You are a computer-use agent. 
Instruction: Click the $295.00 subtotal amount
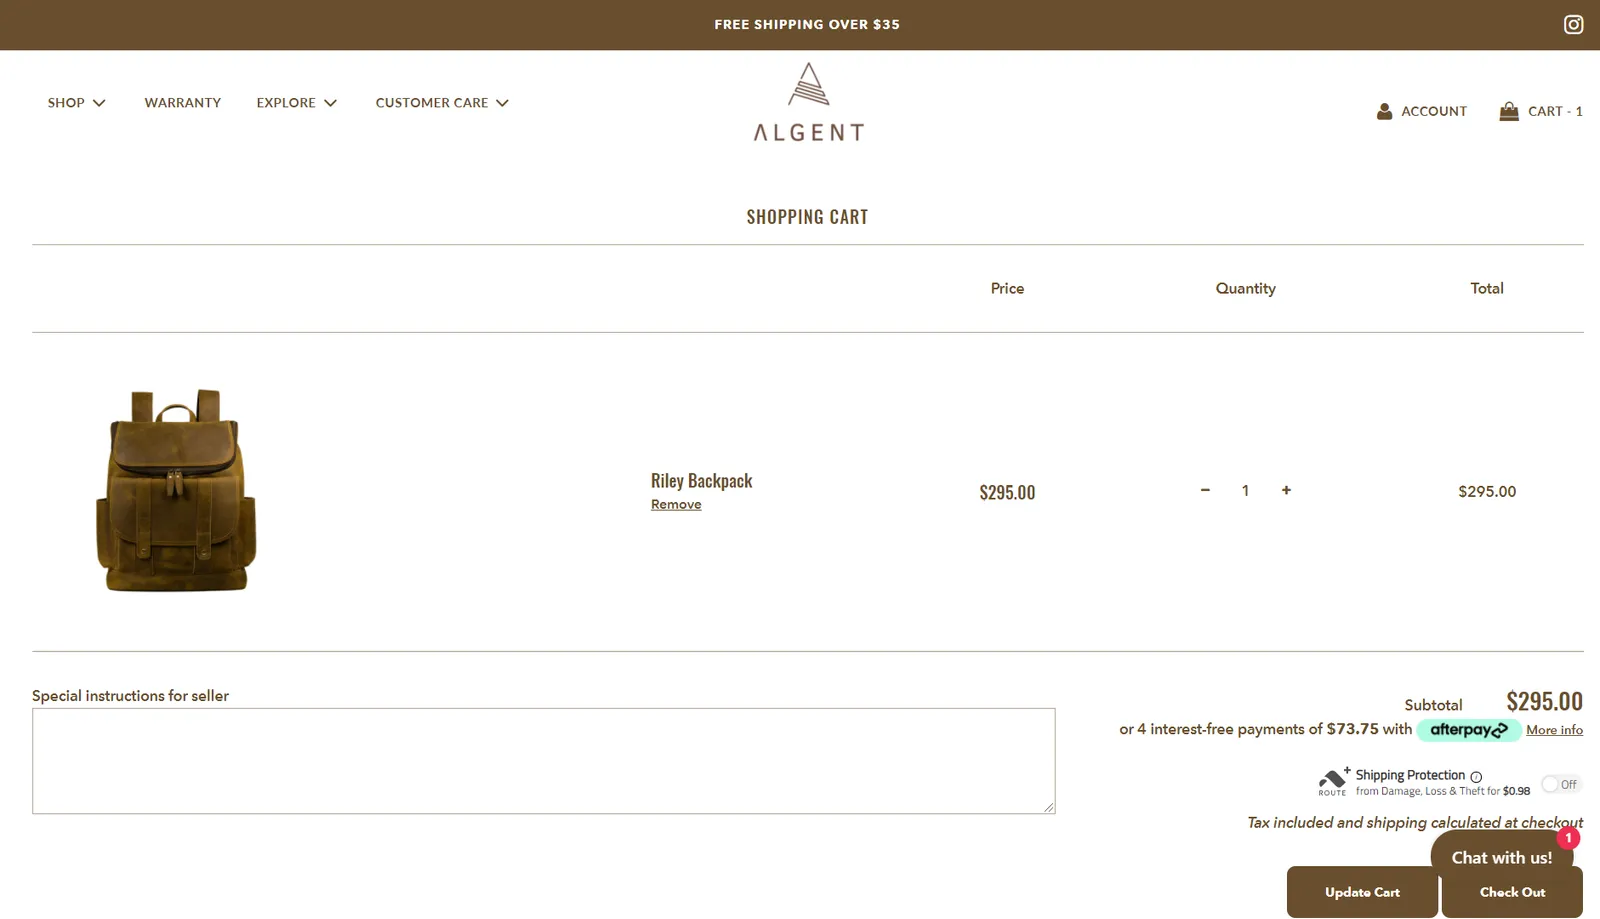tap(1544, 701)
